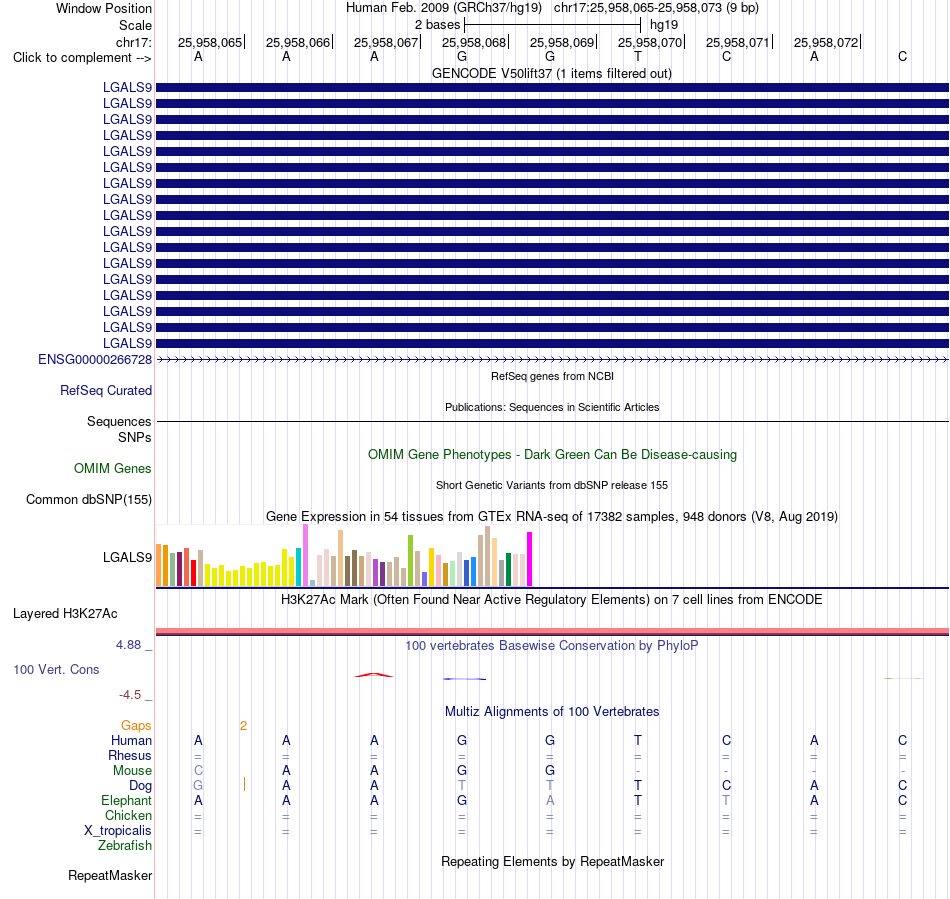Click the 'Click to complement -->' label
Screen dimensions: 950x899
pyautogui.click(x=82, y=58)
